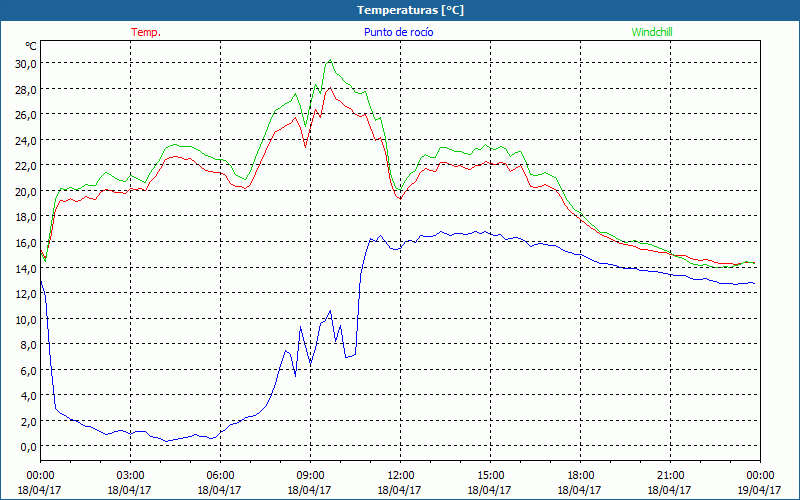Screen dimensions: 800x500
Task: Click the 09:00 time axis label
Action: pos(310,475)
